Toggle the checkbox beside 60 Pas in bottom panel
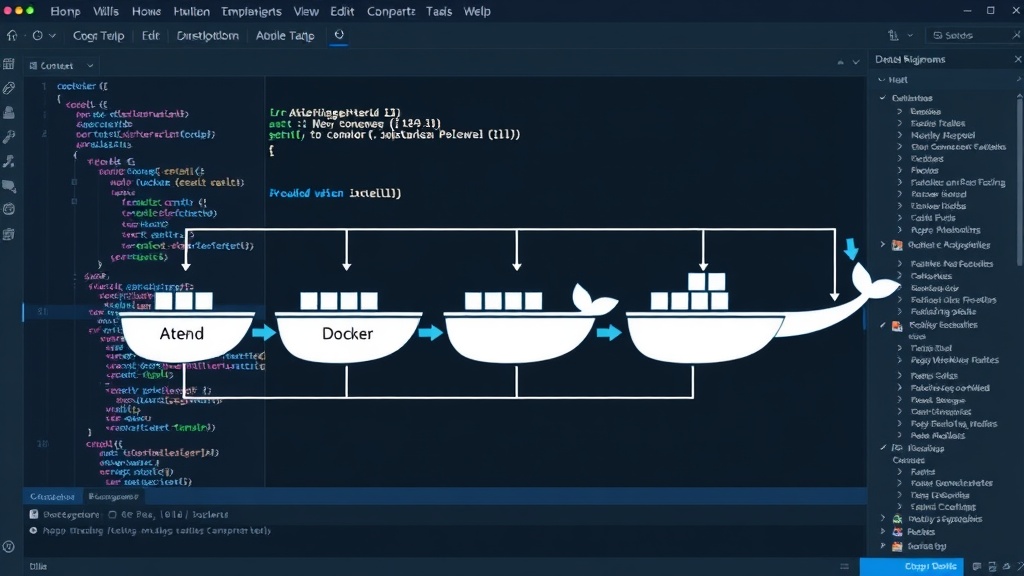Image resolution: width=1024 pixels, height=576 pixels. 112,515
